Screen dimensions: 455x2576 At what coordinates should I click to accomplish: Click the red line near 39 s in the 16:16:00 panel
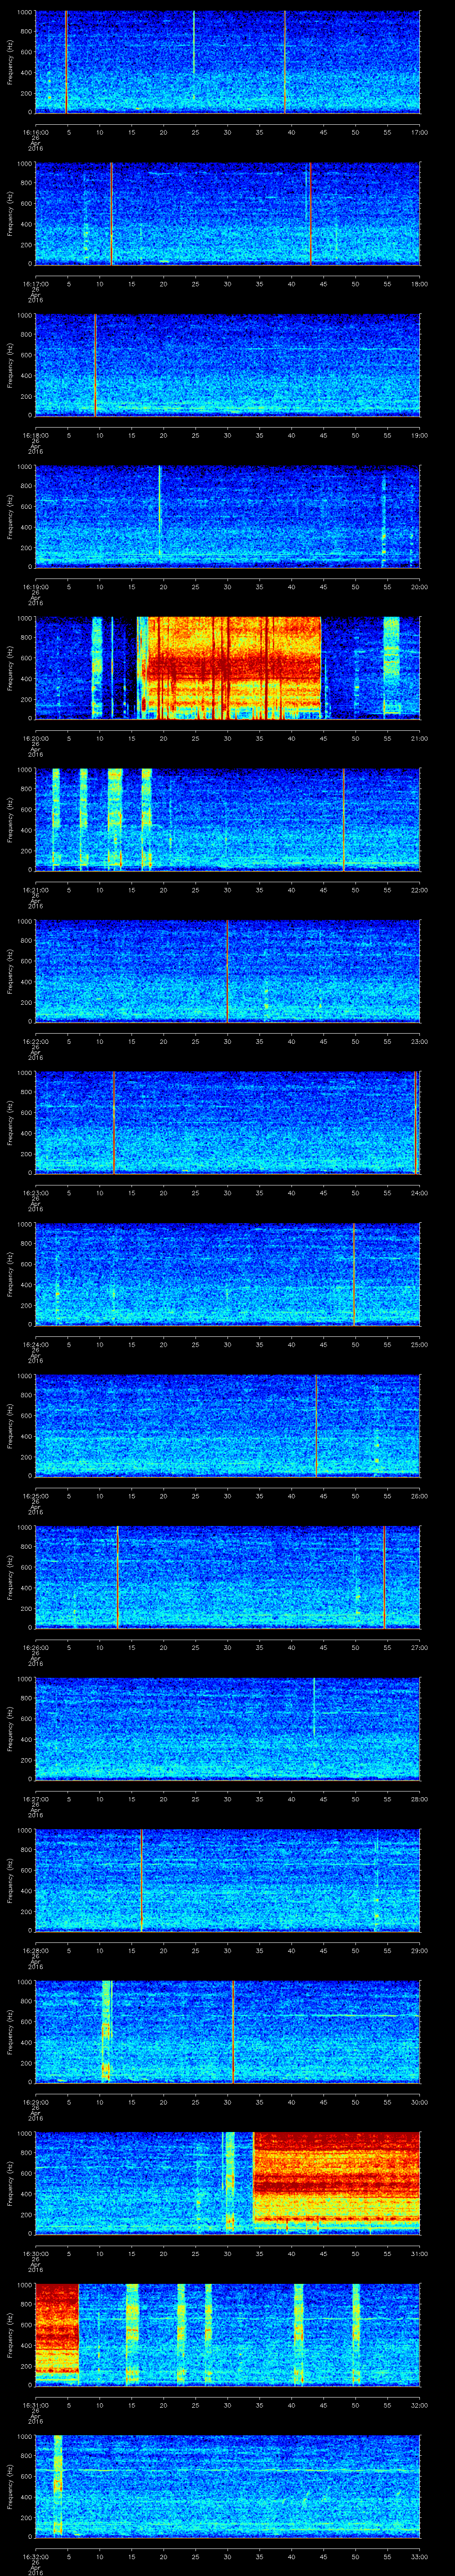click(x=284, y=62)
